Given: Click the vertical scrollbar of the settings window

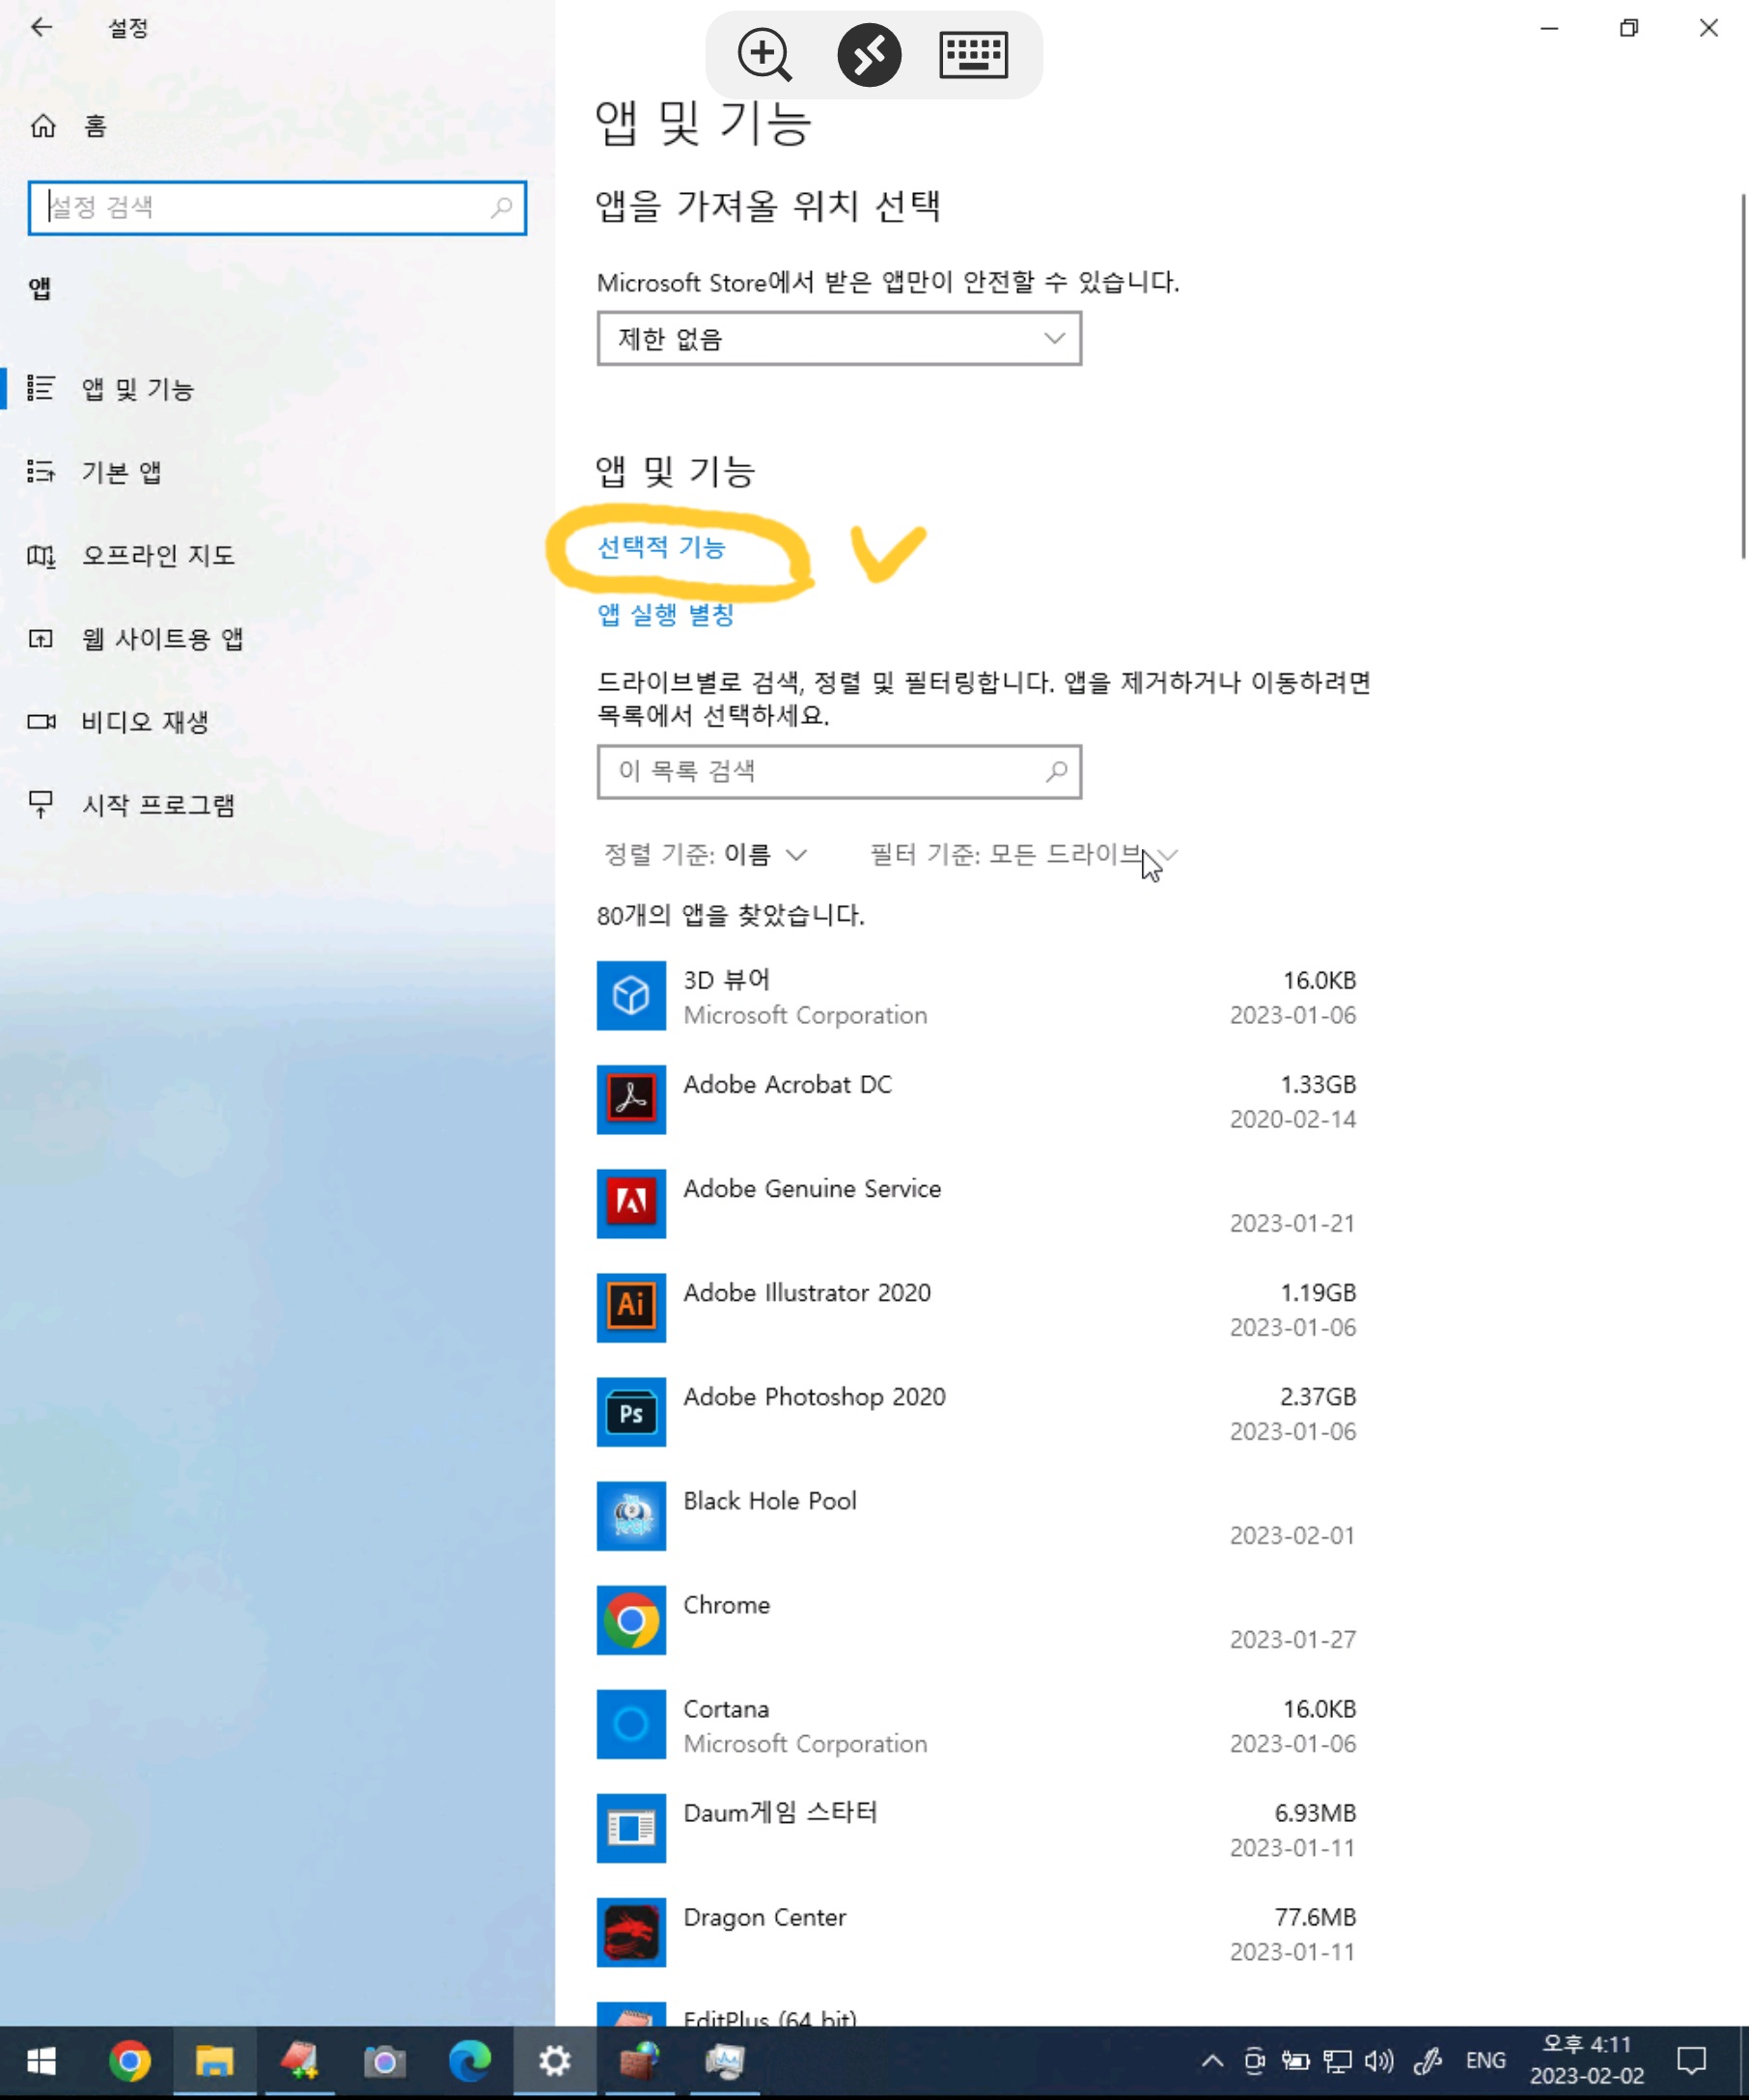Looking at the screenshot, I should pyautogui.click(x=1743, y=376).
